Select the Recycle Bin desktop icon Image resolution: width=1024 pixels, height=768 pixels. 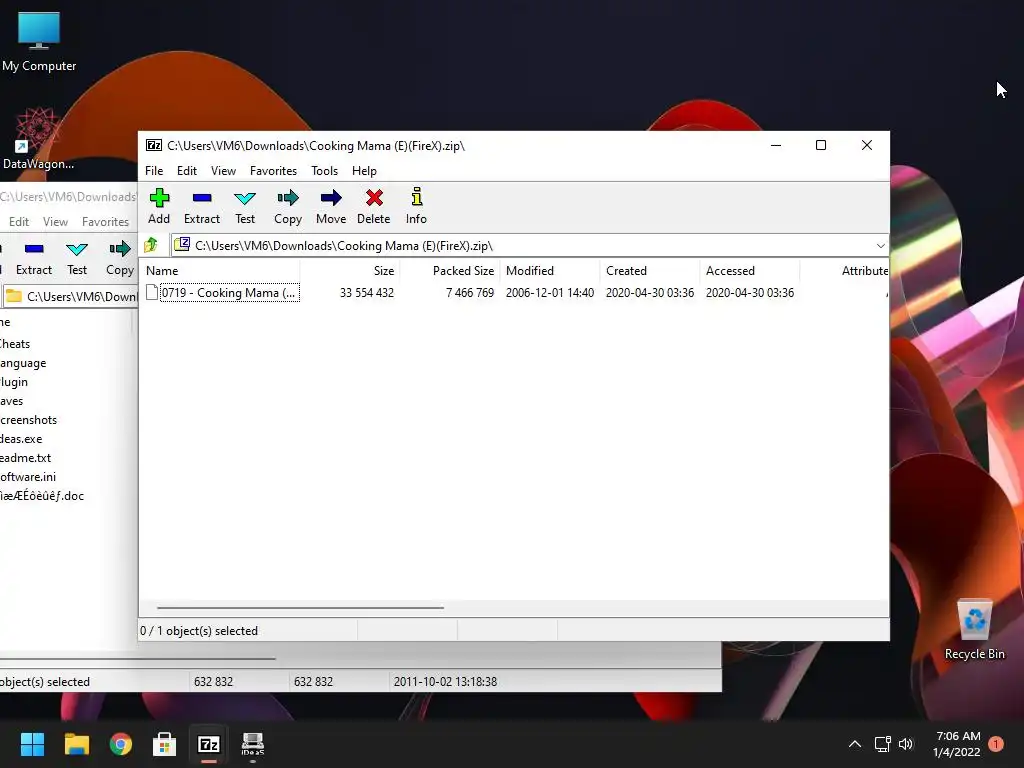tap(974, 630)
